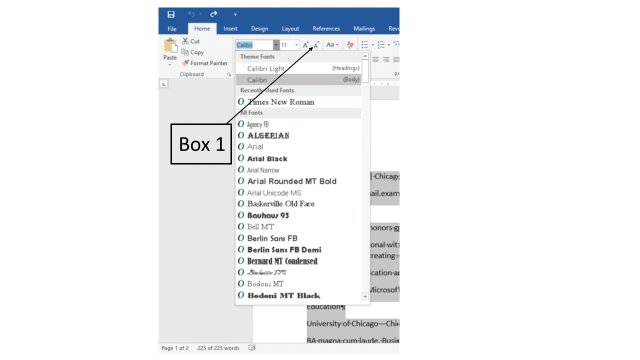Click the Center align icon
The image size is (640, 360).
tap(376, 60)
